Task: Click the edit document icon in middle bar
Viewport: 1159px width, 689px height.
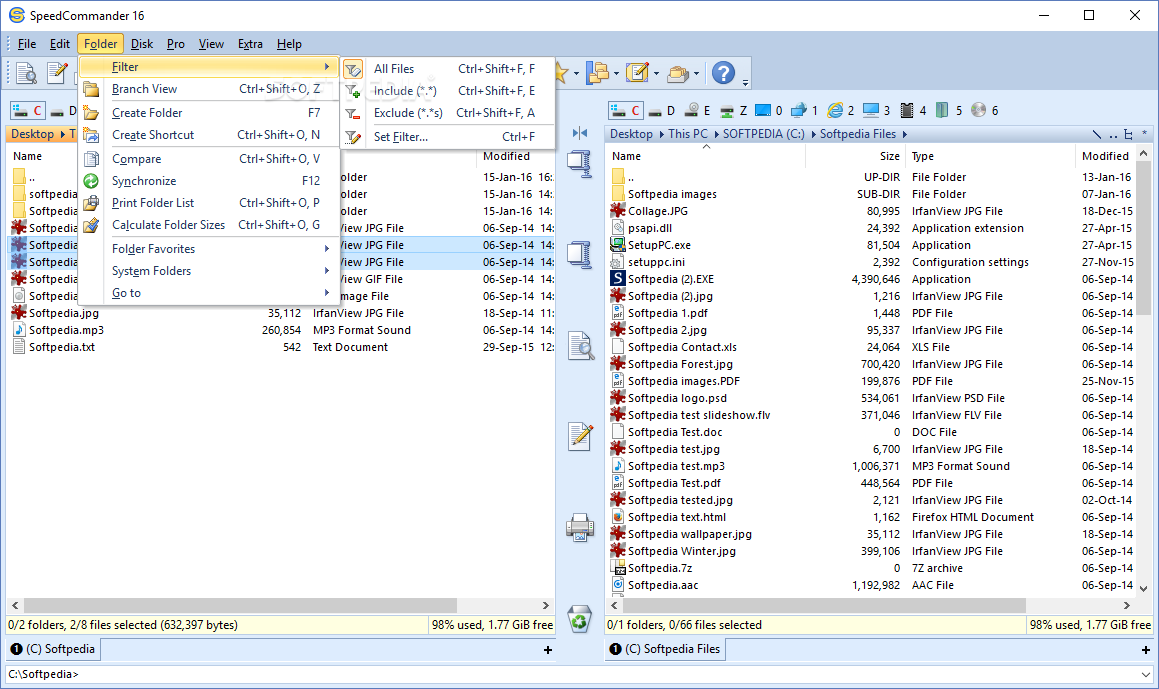Action: [581, 436]
